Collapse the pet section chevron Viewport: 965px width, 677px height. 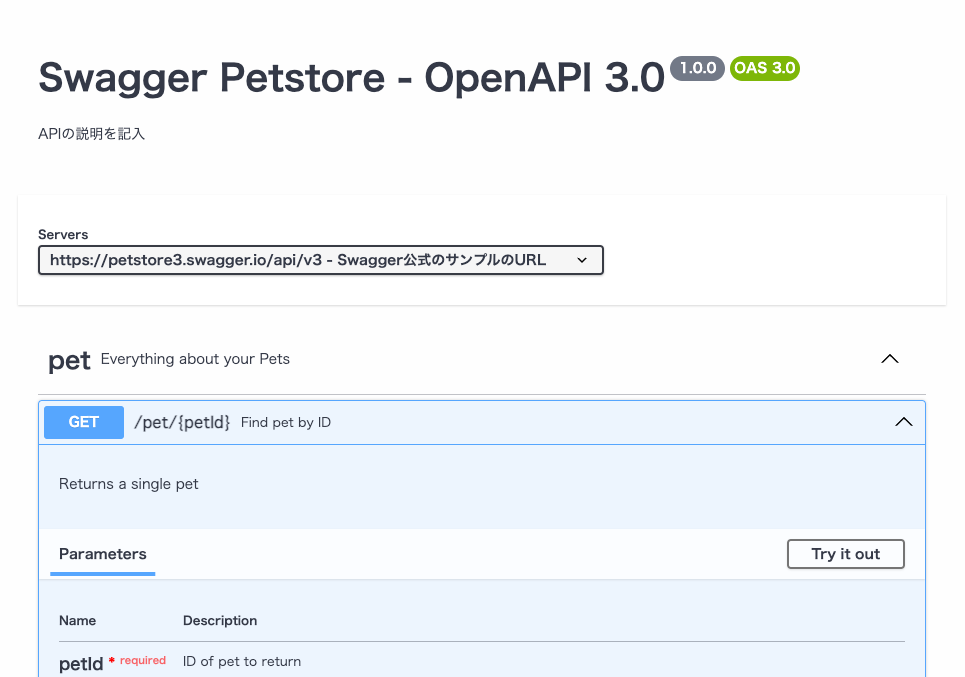point(889,359)
